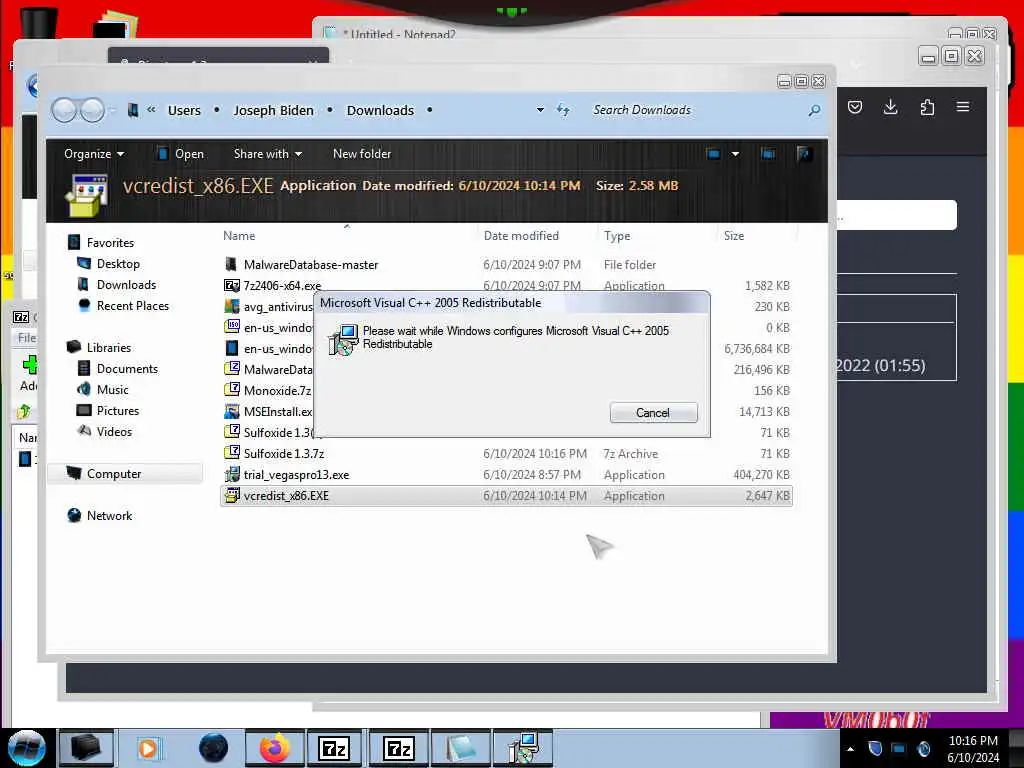
Task: Click the security shield tray icon
Action: [875, 749]
